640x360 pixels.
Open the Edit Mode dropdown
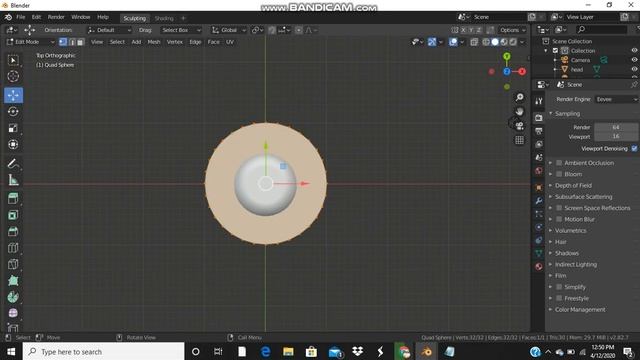click(31, 42)
